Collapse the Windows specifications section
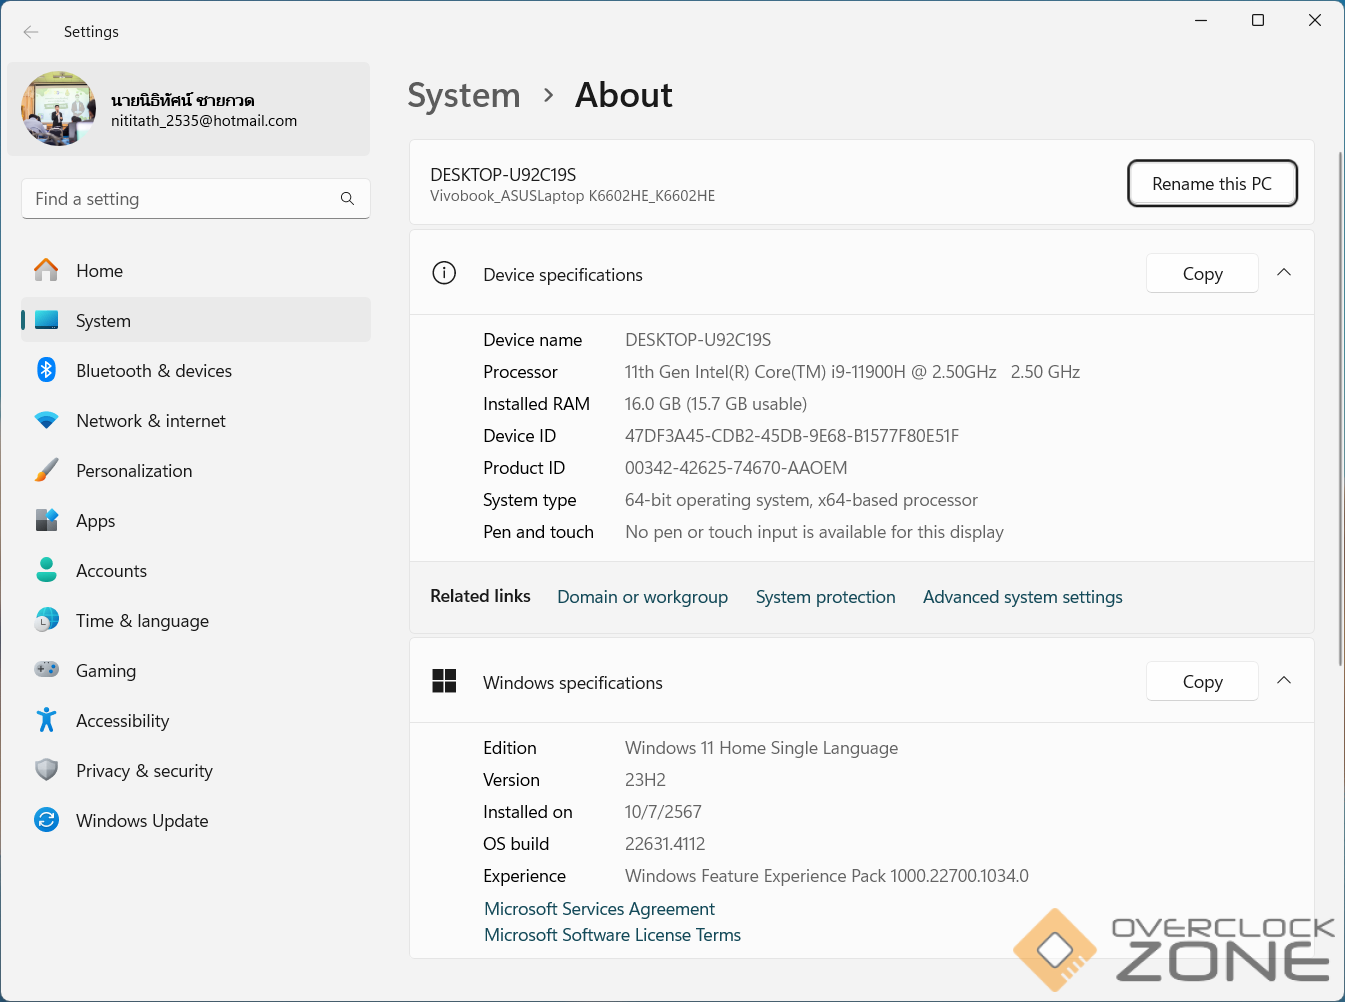This screenshot has width=1345, height=1002. click(1284, 681)
